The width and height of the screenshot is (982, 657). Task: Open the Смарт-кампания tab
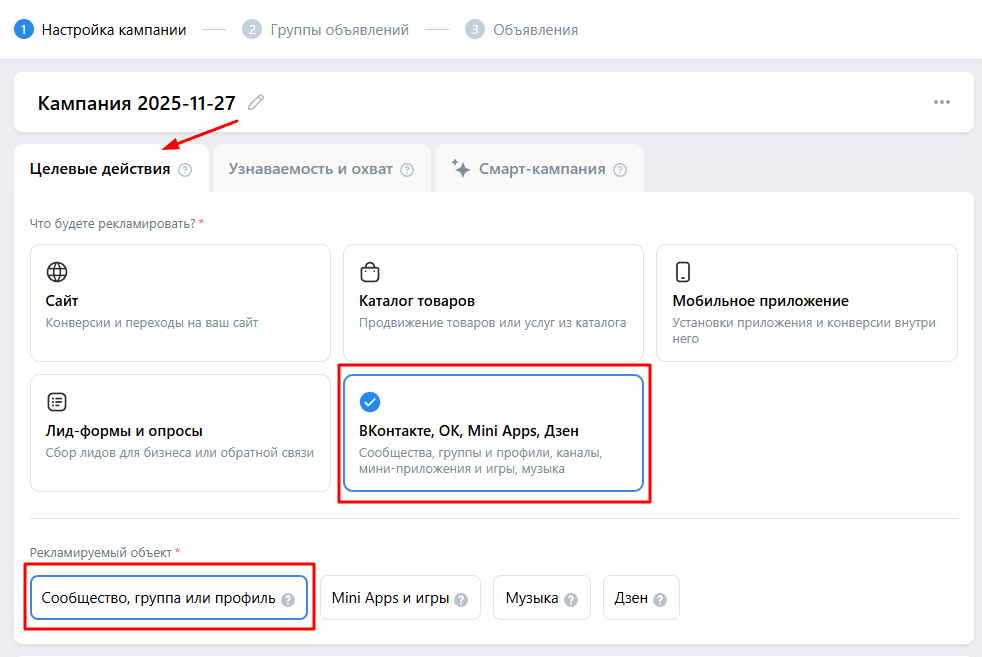point(541,169)
